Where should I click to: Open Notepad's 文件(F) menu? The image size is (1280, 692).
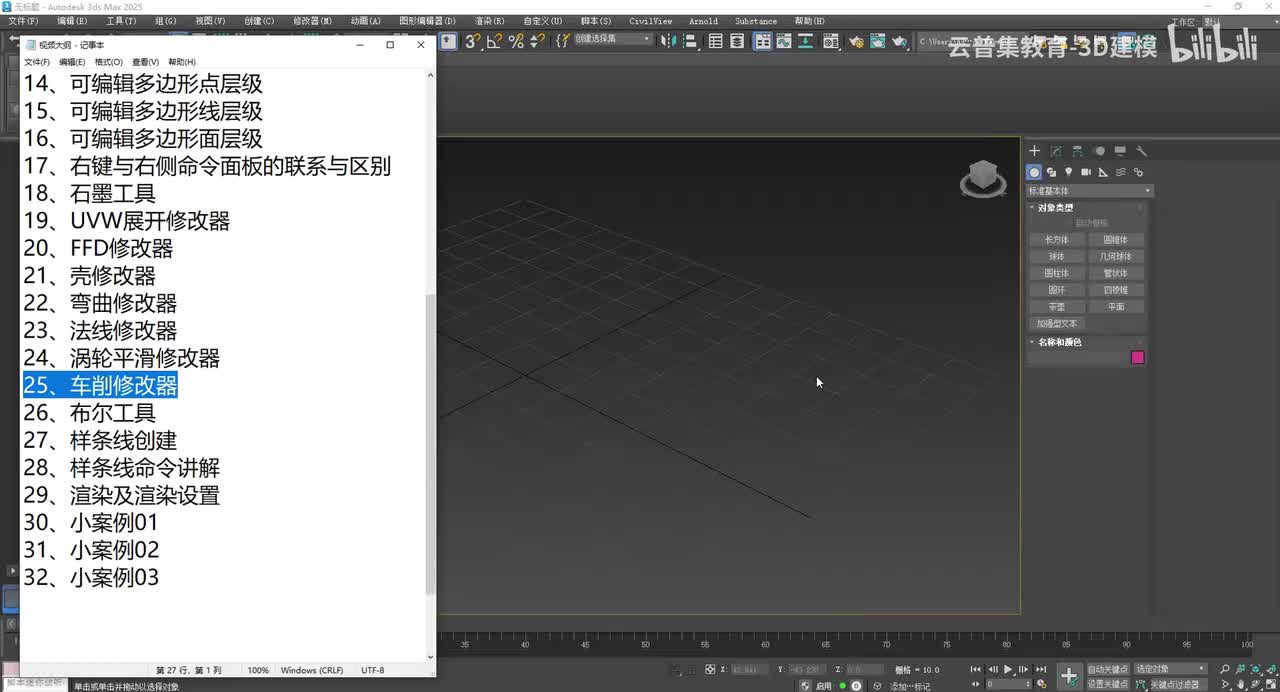[x=37, y=62]
